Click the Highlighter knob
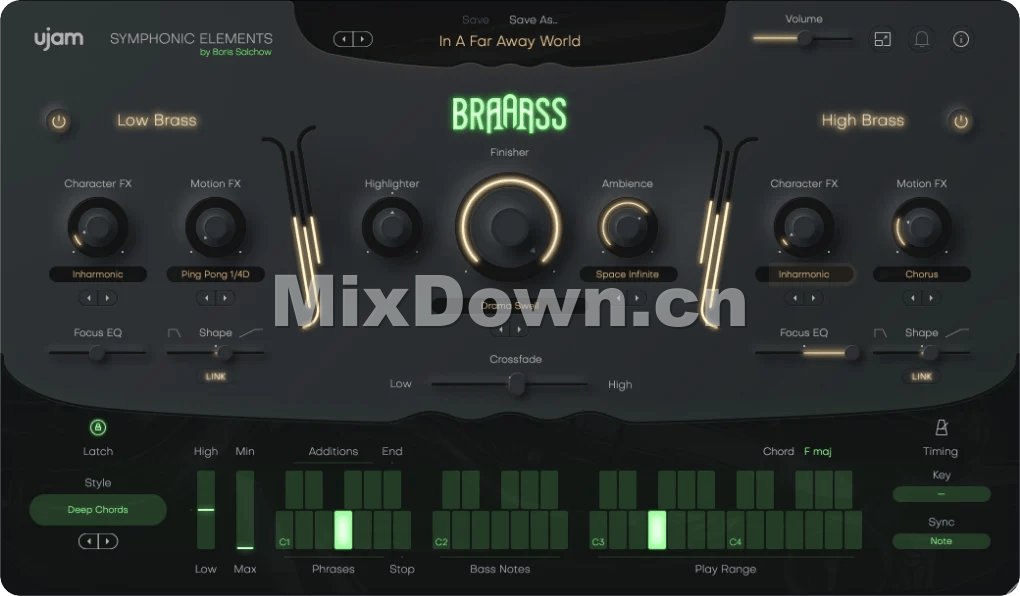Image resolution: width=1020 pixels, height=596 pixels. coord(392,227)
